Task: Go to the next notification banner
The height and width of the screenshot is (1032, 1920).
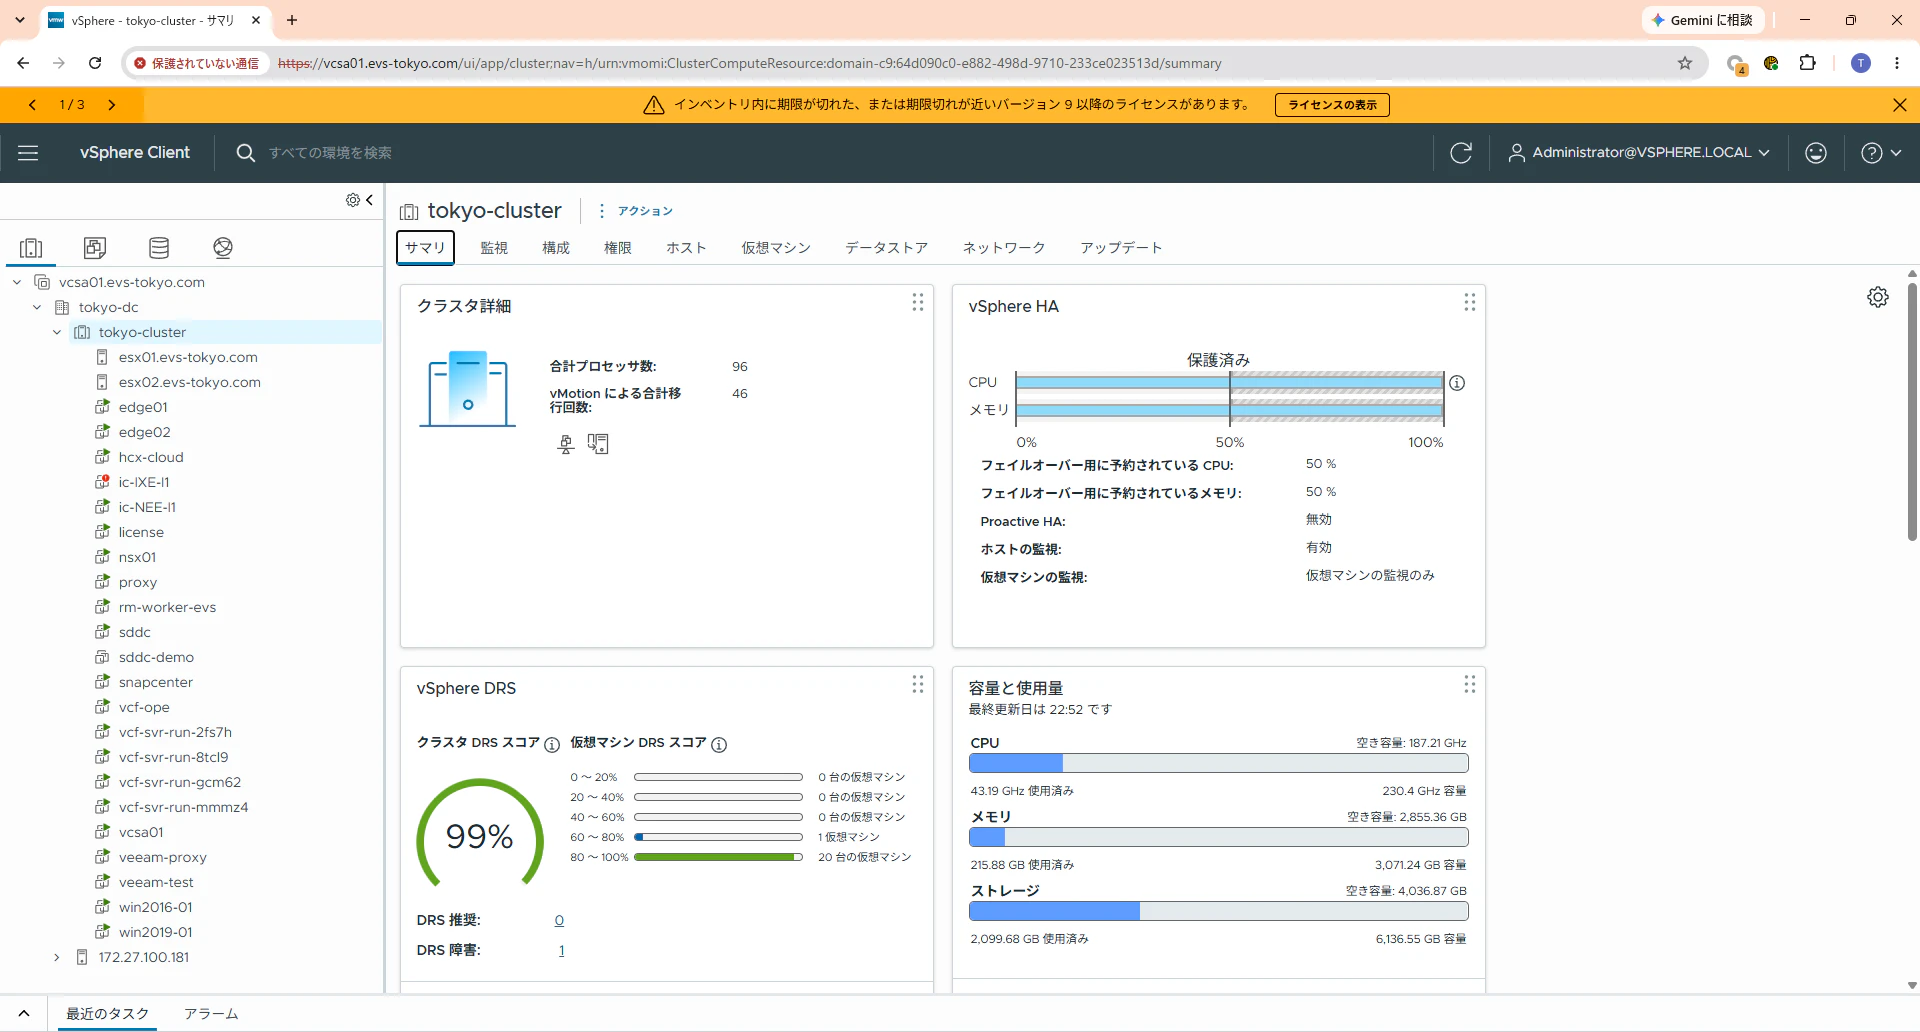Action: (x=111, y=105)
